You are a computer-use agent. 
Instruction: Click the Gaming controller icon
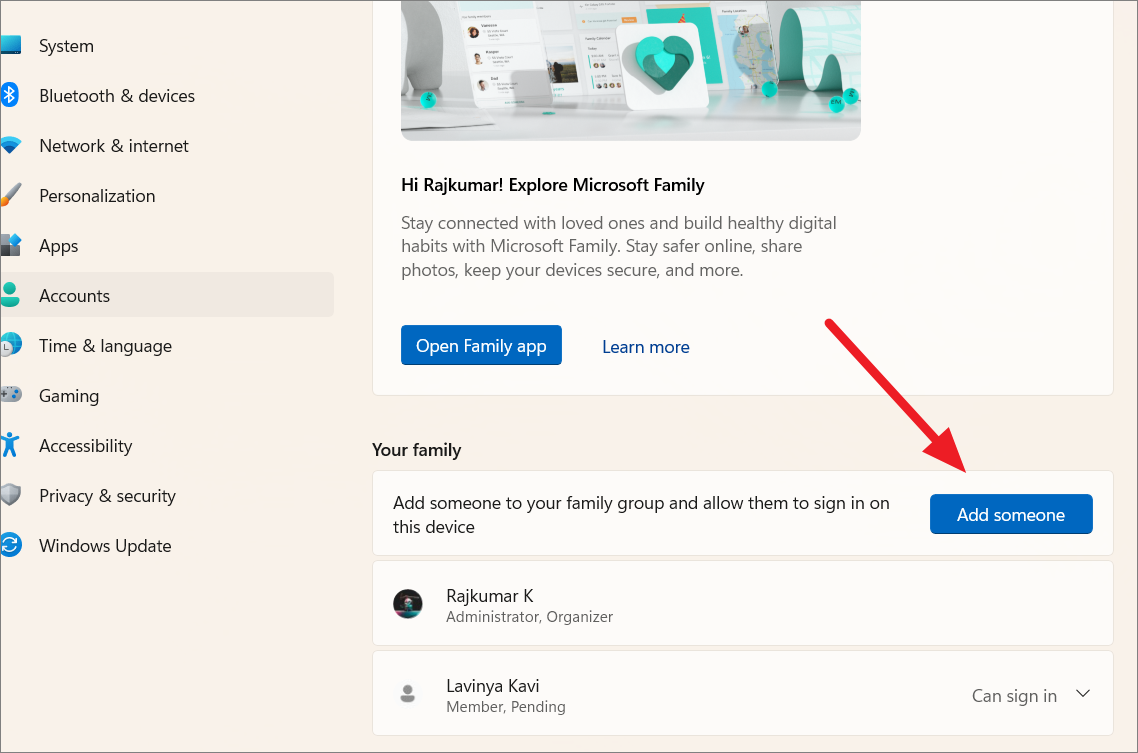10,396
